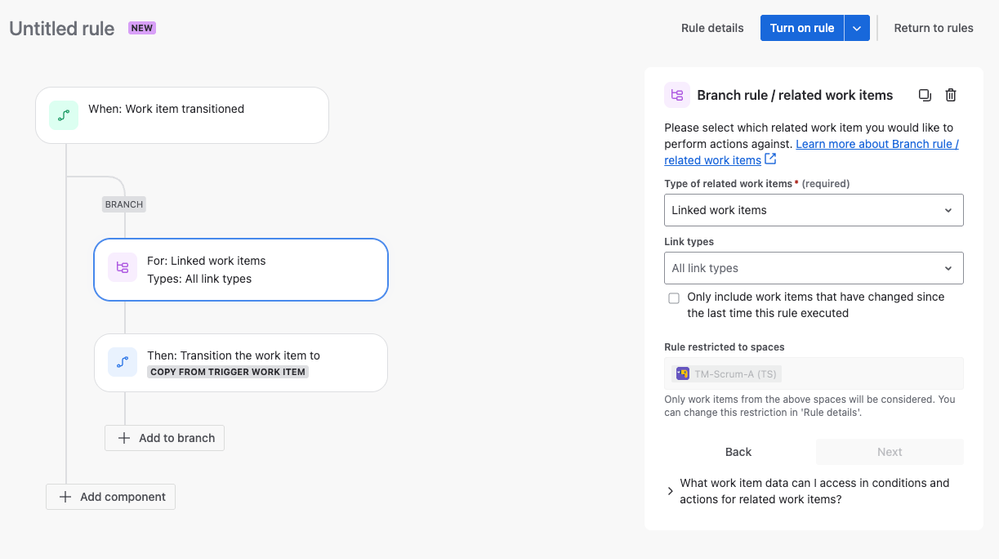Open Type of related work items dropdown
This screenshot has width=999, height=559.
coord(814,210)
